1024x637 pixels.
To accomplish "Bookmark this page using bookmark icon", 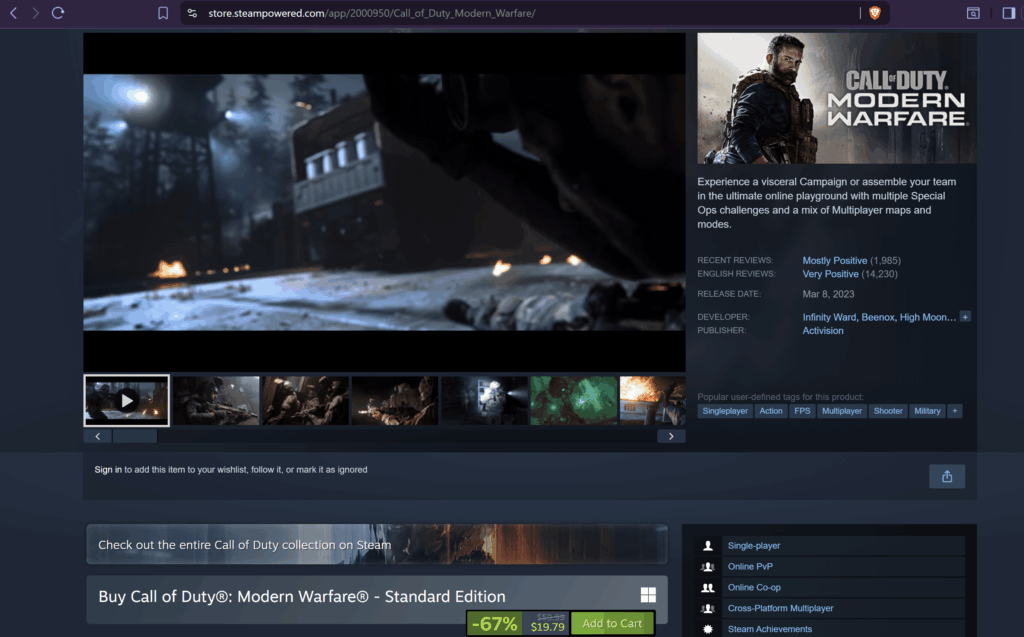I will click(x=163, y=13).
